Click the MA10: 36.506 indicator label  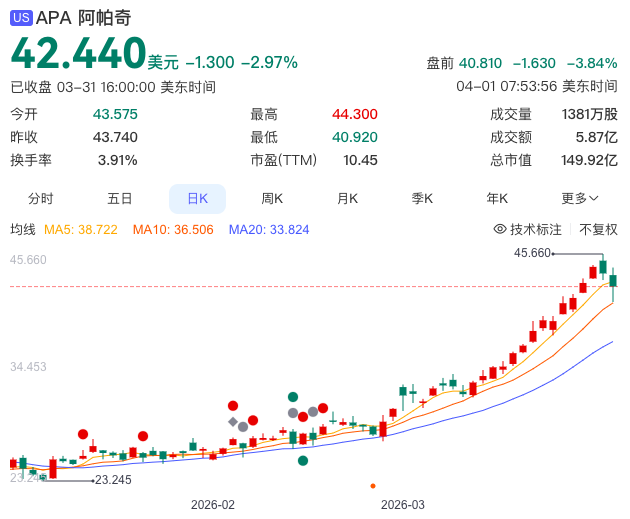click(173, 230)
